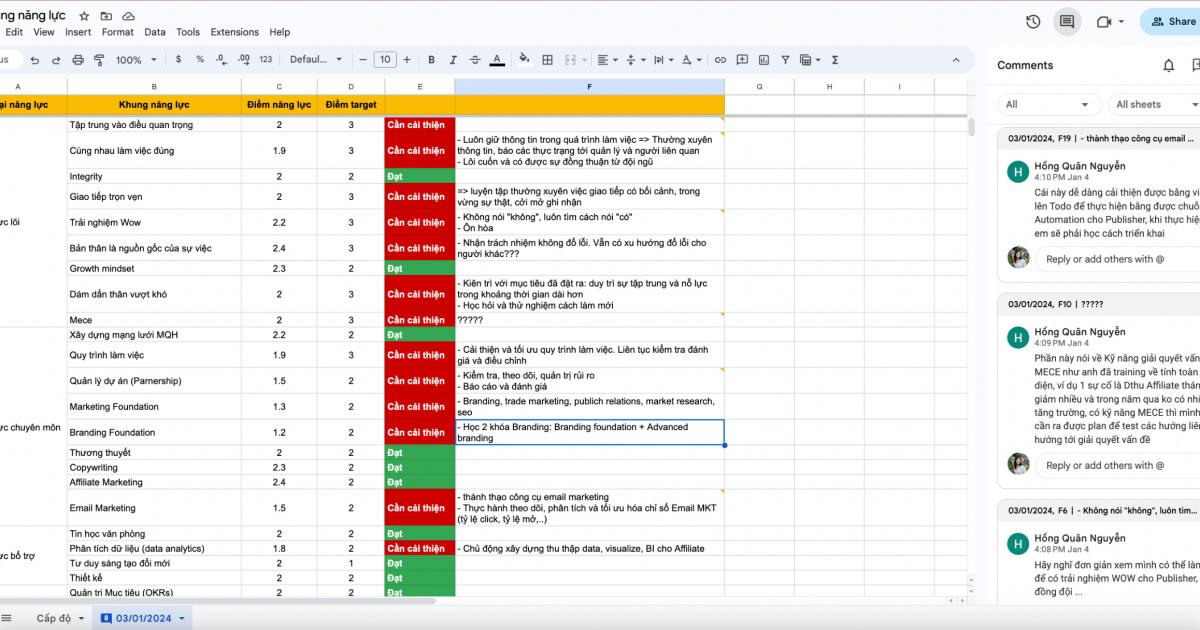This screenshot has width=1200, height=630.
Task: Open comment notification settings bell
Action: pos(1168,65)
